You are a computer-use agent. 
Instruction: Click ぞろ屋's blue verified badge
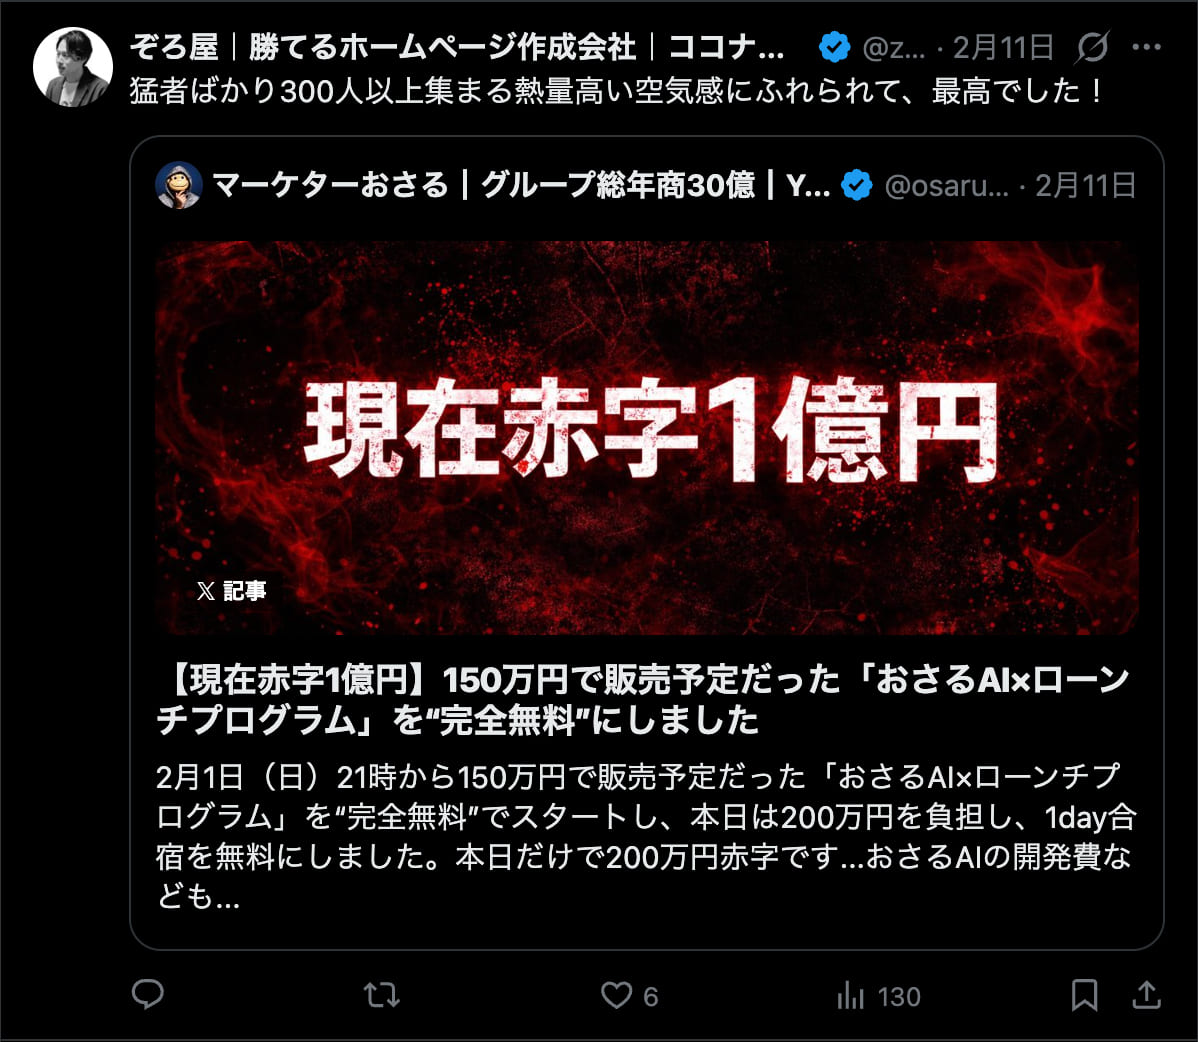tap(834, 47)
